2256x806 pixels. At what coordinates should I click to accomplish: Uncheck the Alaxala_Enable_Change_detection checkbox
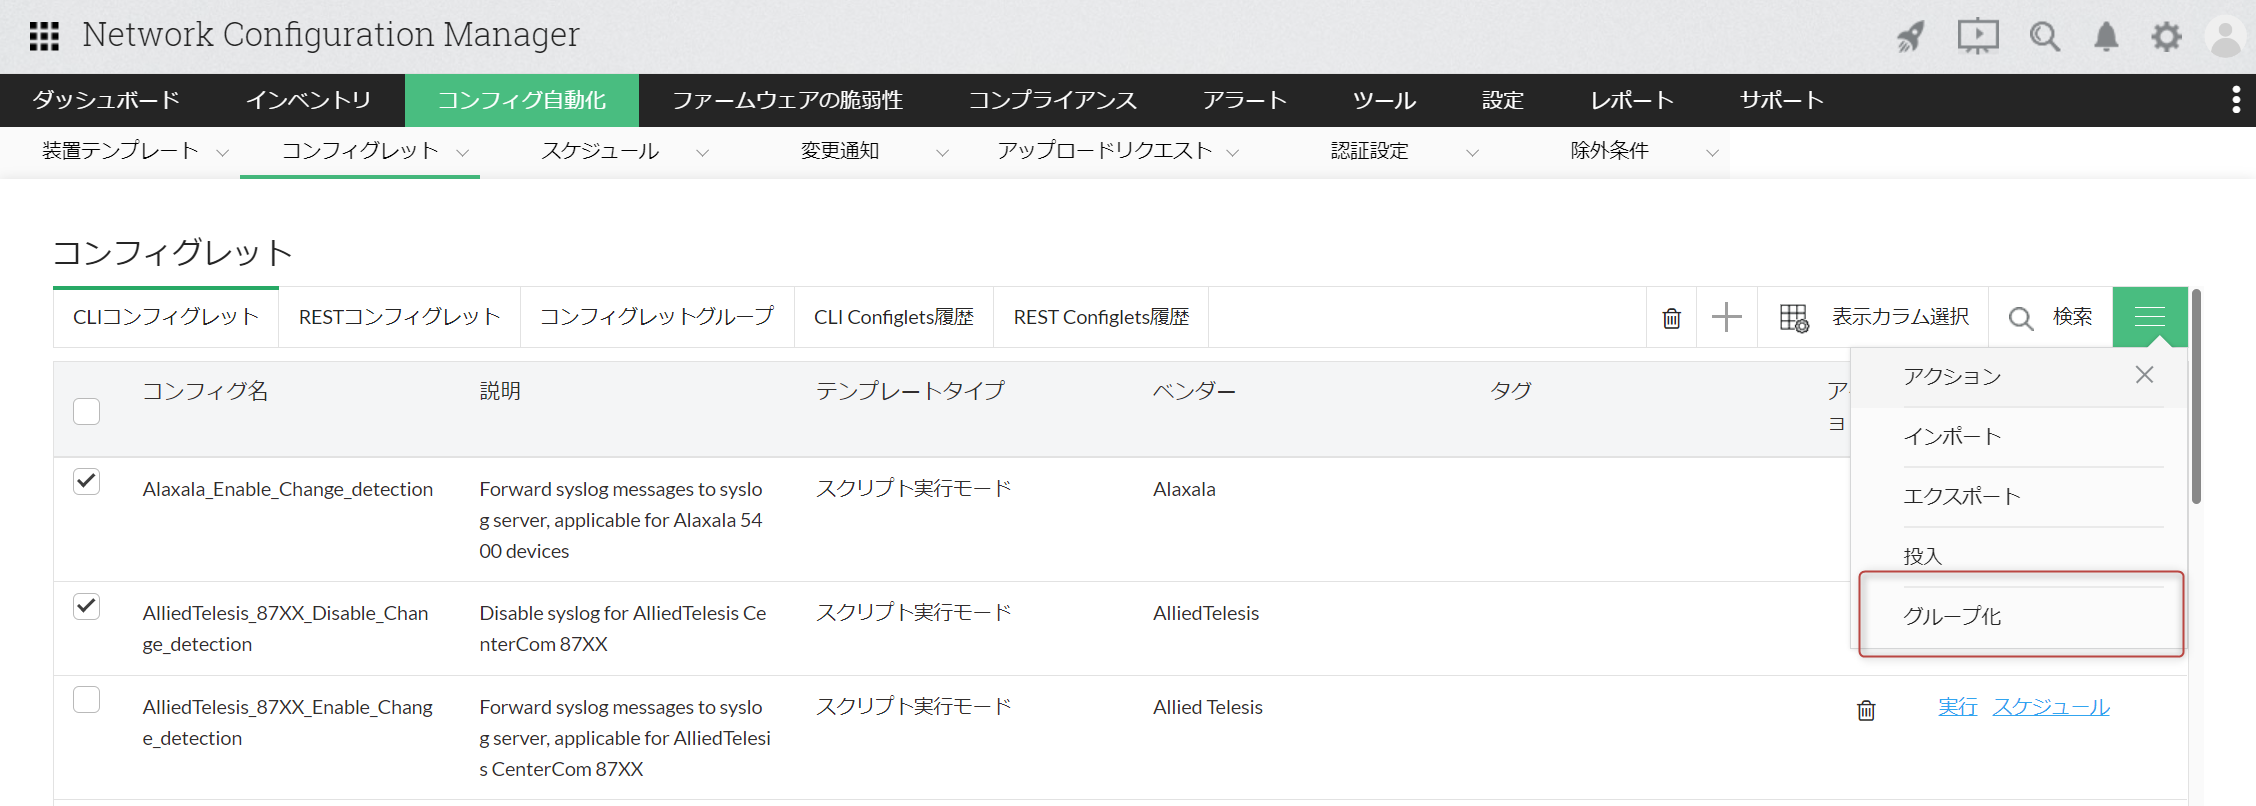point(87,482)
